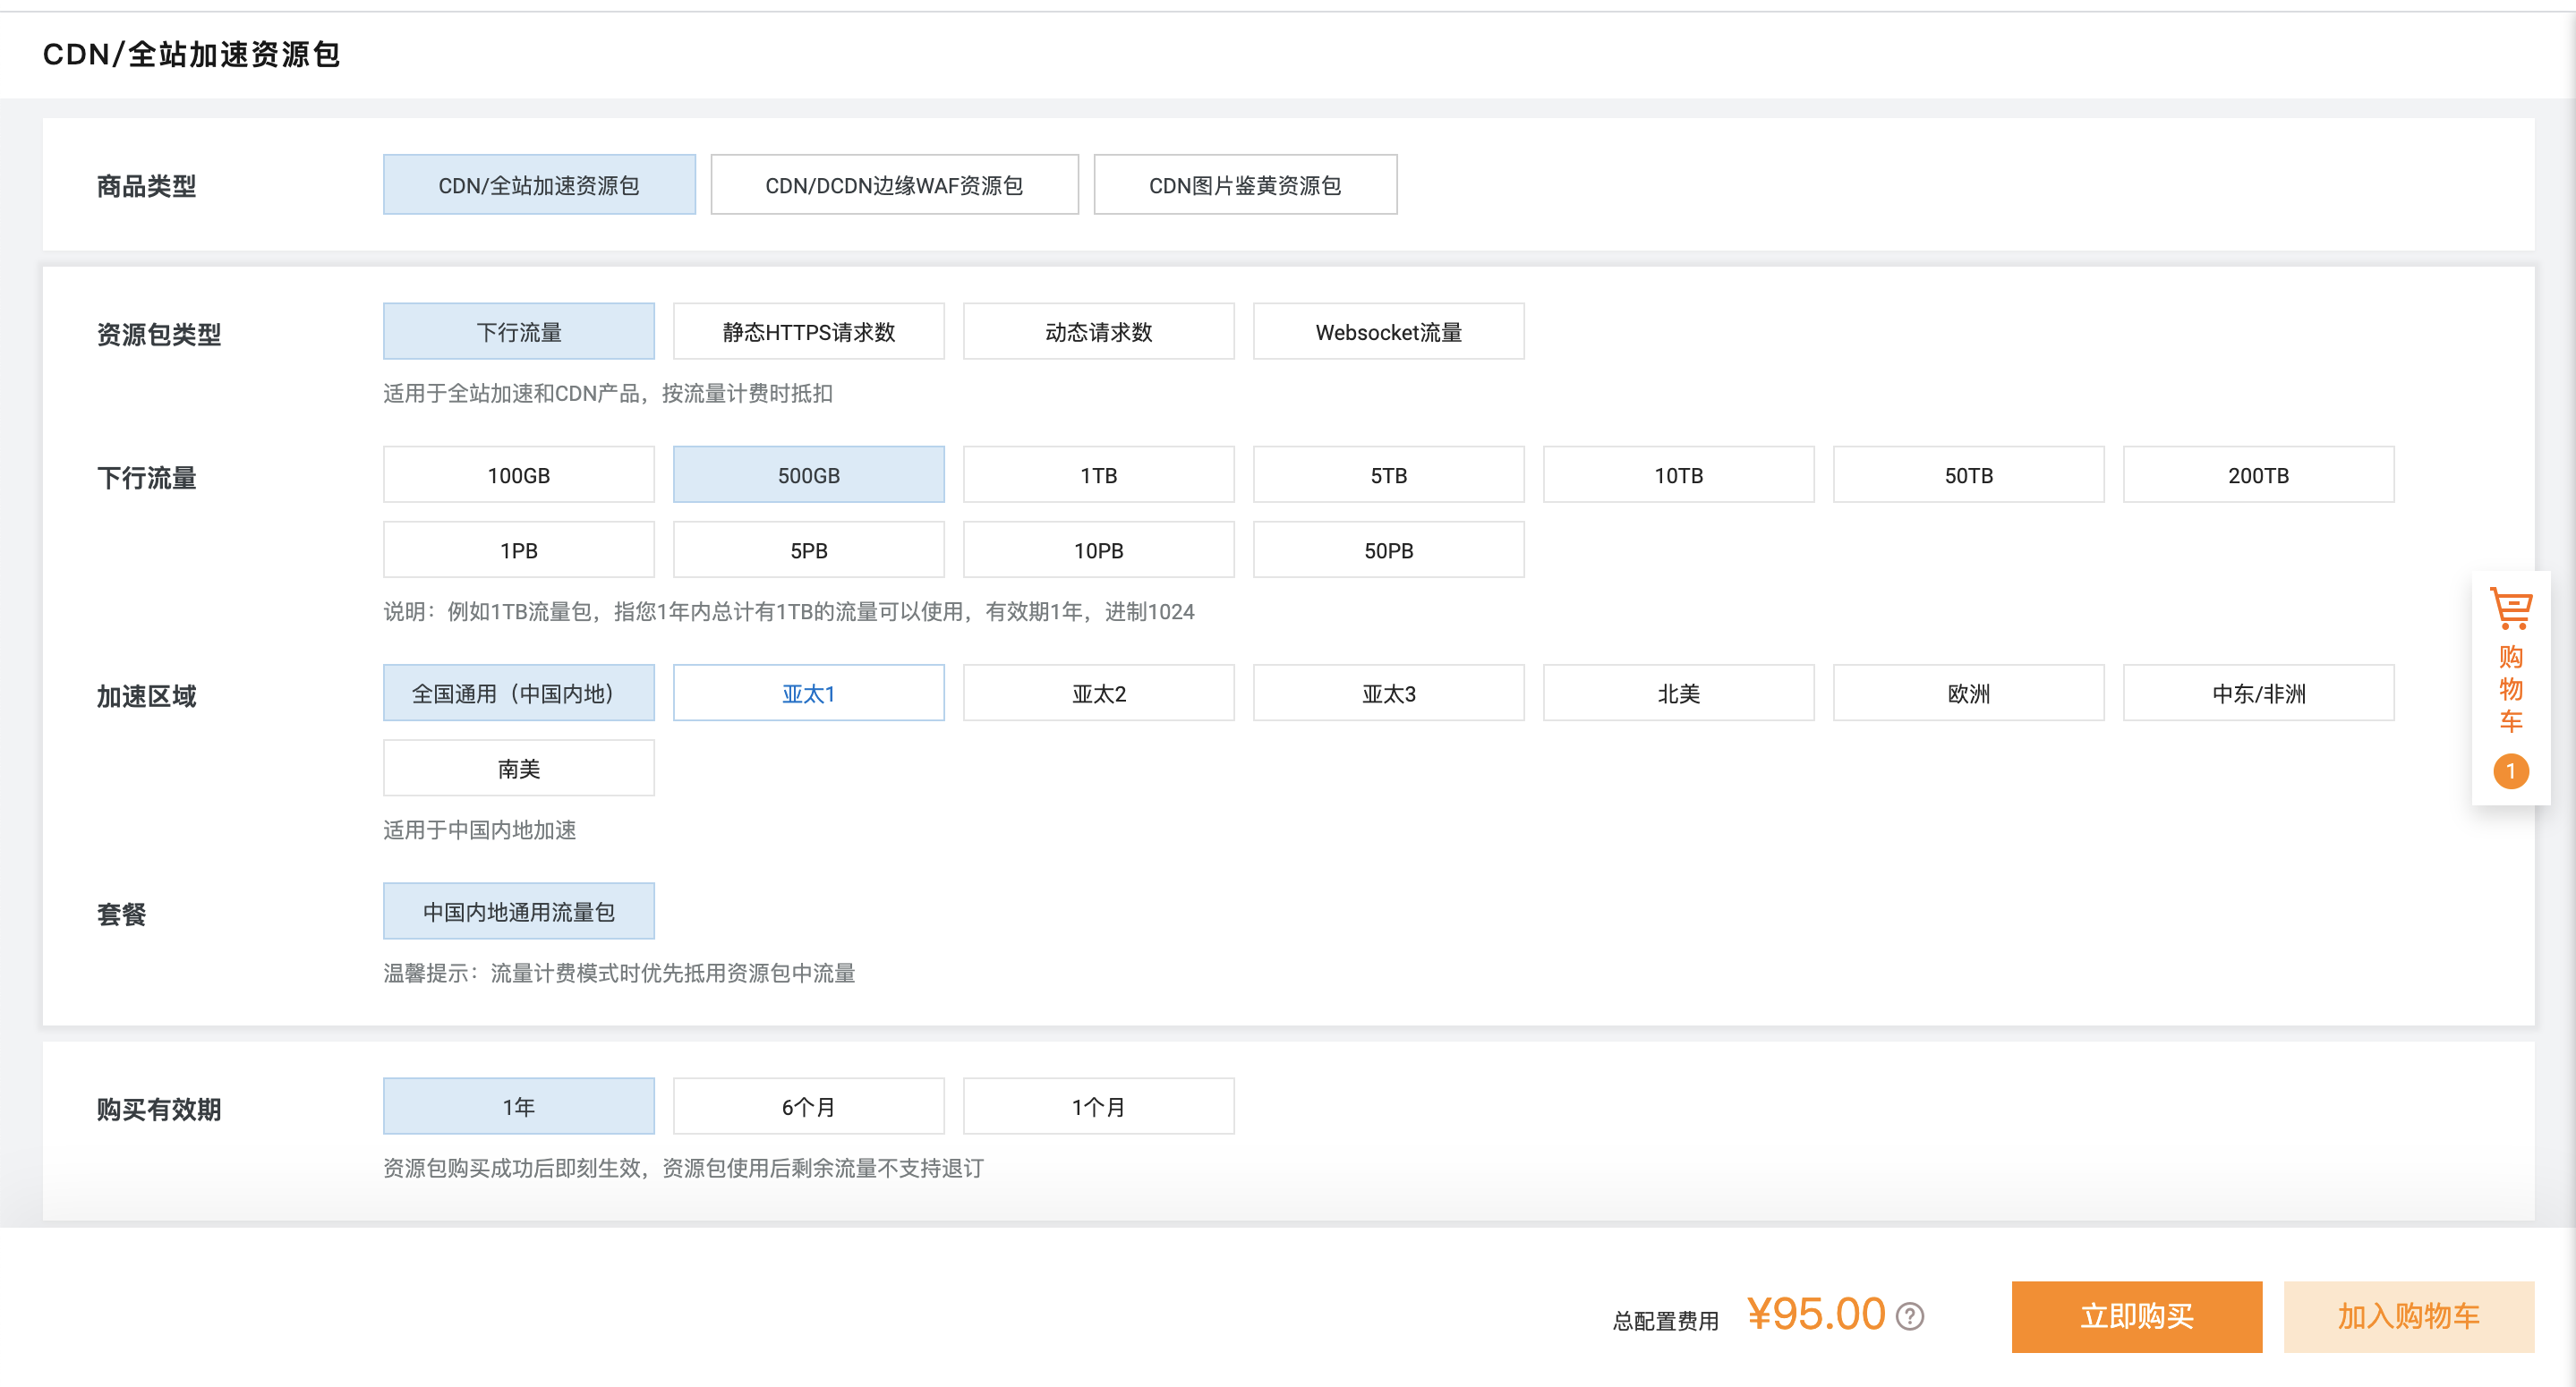Choose the 中东/非洲 region
The image size is (2576, 1387).
point(2258,693)
